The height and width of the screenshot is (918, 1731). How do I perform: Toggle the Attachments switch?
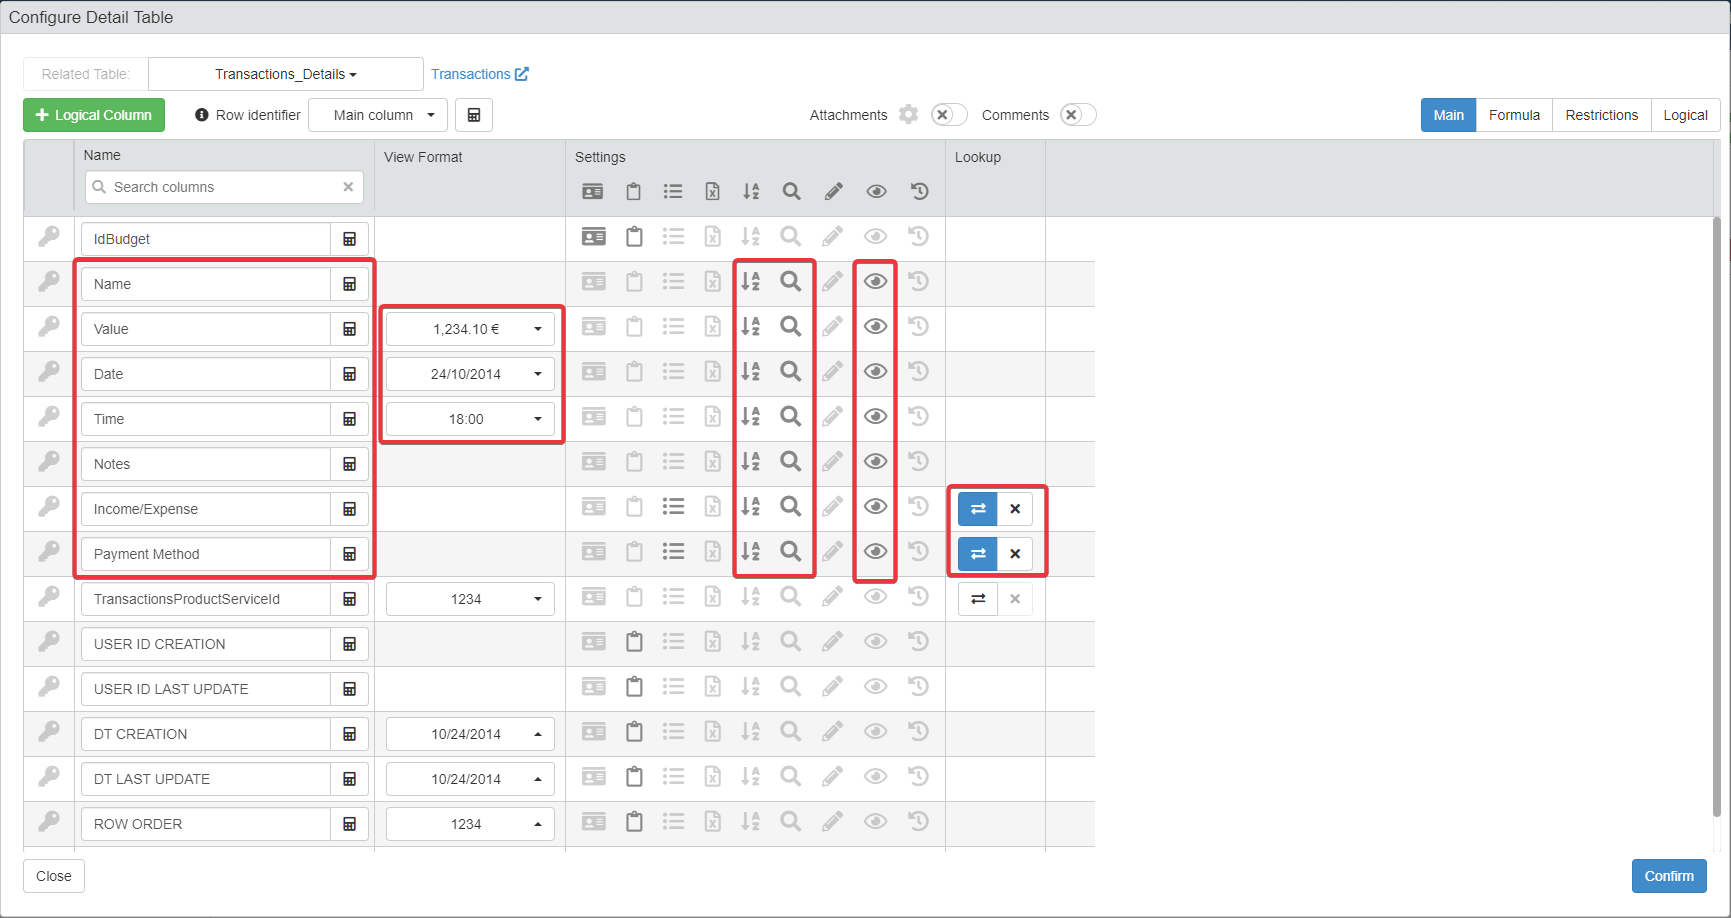[949, 115]
